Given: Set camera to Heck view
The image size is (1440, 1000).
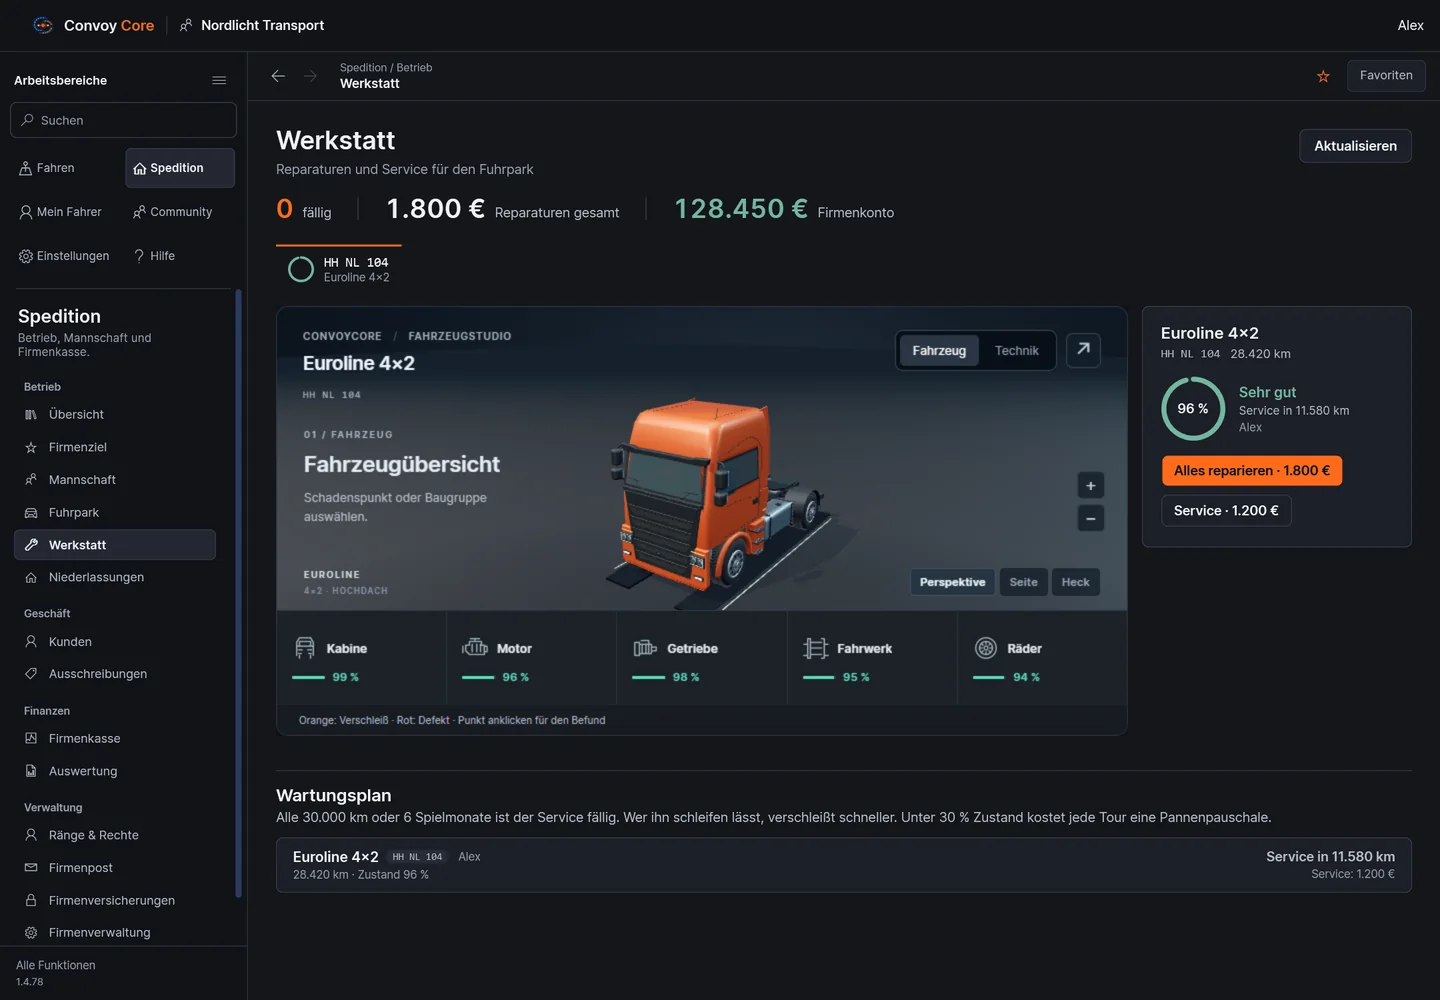Looking at the screenshot, I should pos(1075,582).
